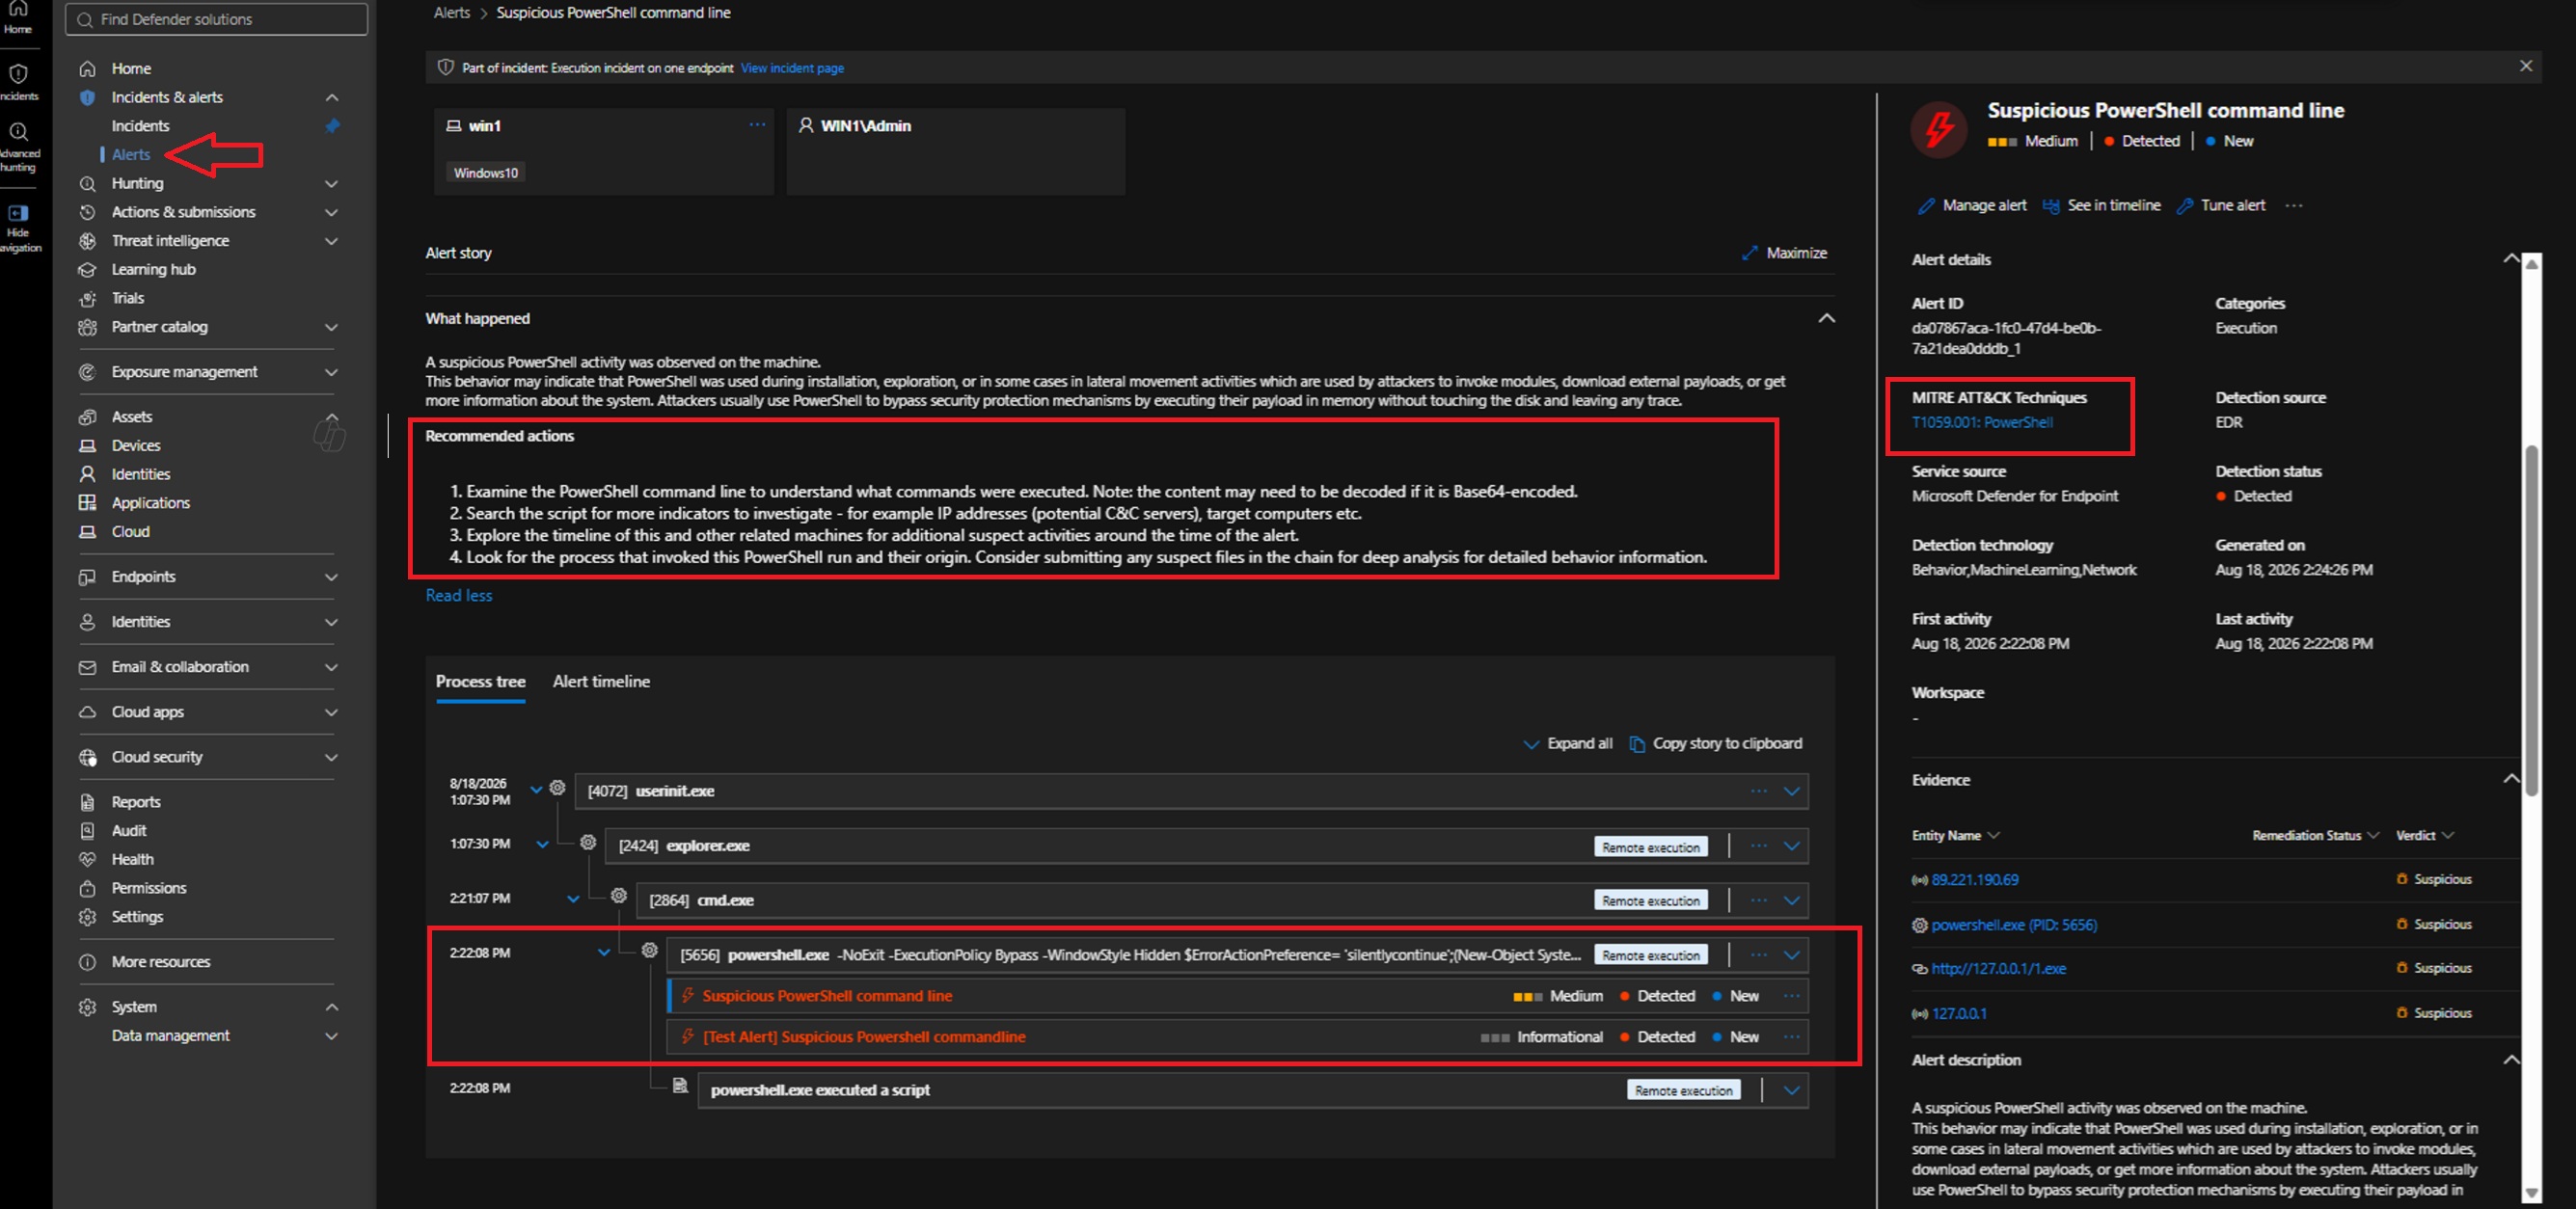The height and width of the screenshot is (1209, 2576).
Task: Click gear icon of explorer.exe process
Action: tap(588, 843)
